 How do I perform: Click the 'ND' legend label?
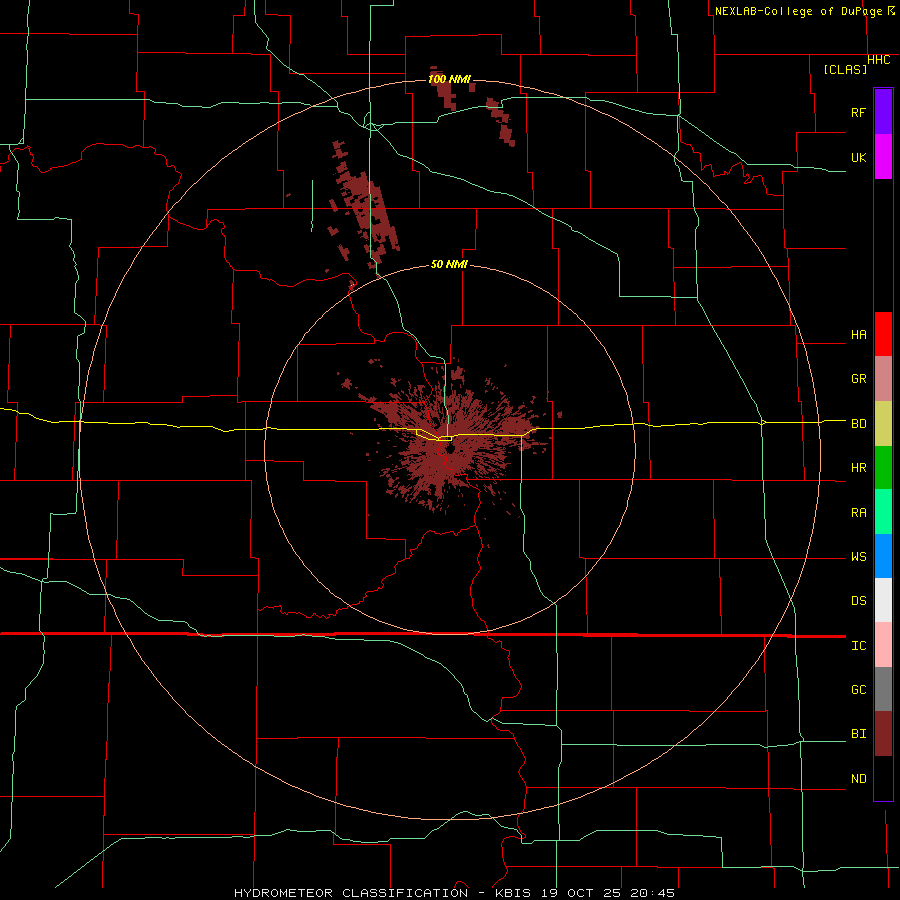click(858, 779)
